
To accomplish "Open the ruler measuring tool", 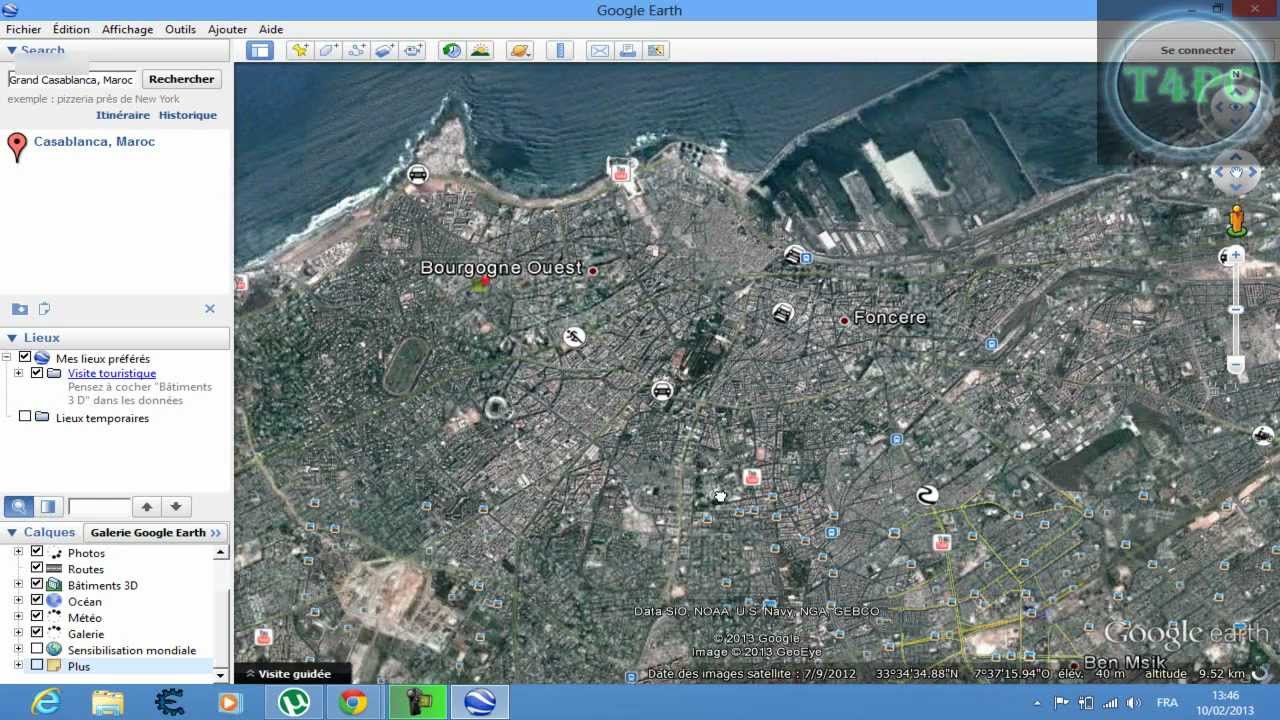I will coord(560,50).
